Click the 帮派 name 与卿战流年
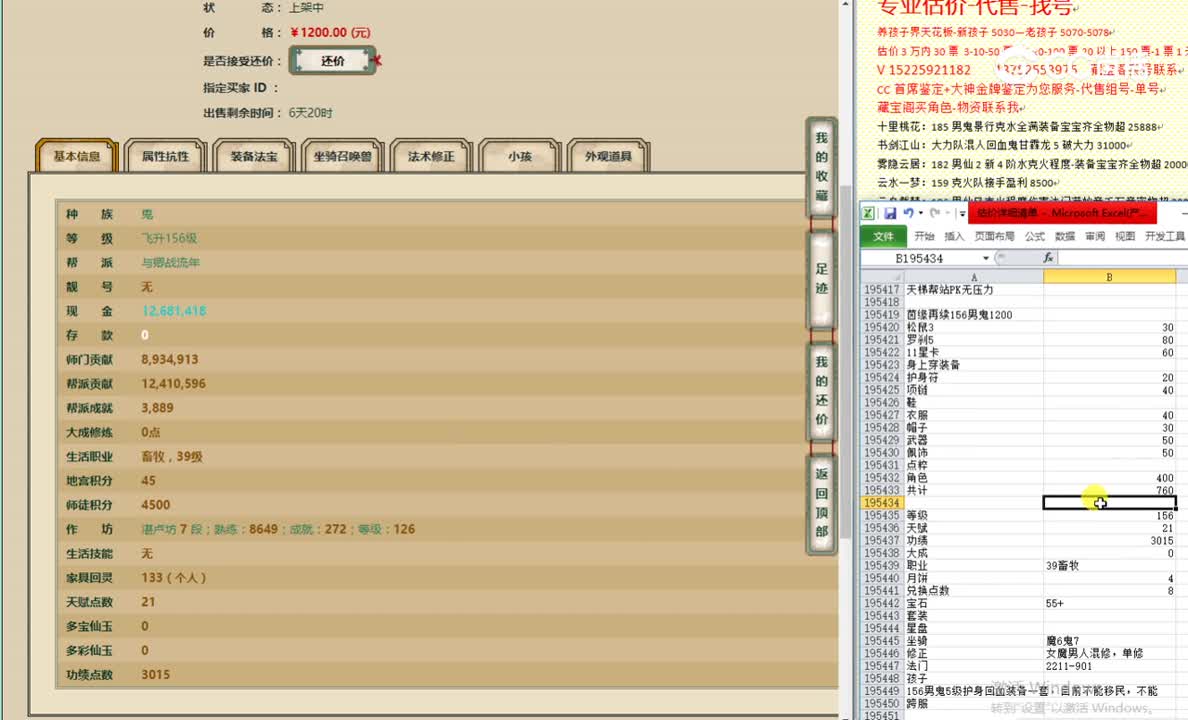This screenshot has height=720, width=1188. pyautogui.click(x=170, y=262)
